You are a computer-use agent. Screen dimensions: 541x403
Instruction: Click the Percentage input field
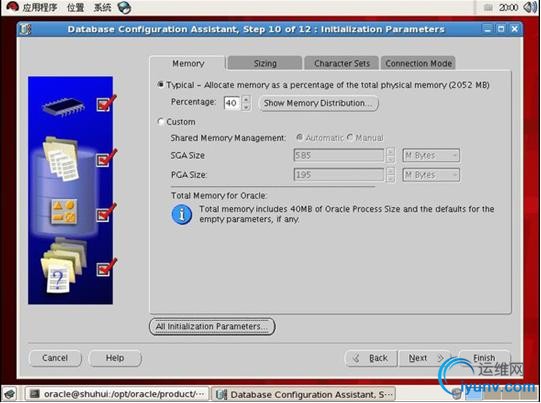click(x=232, y=103)
